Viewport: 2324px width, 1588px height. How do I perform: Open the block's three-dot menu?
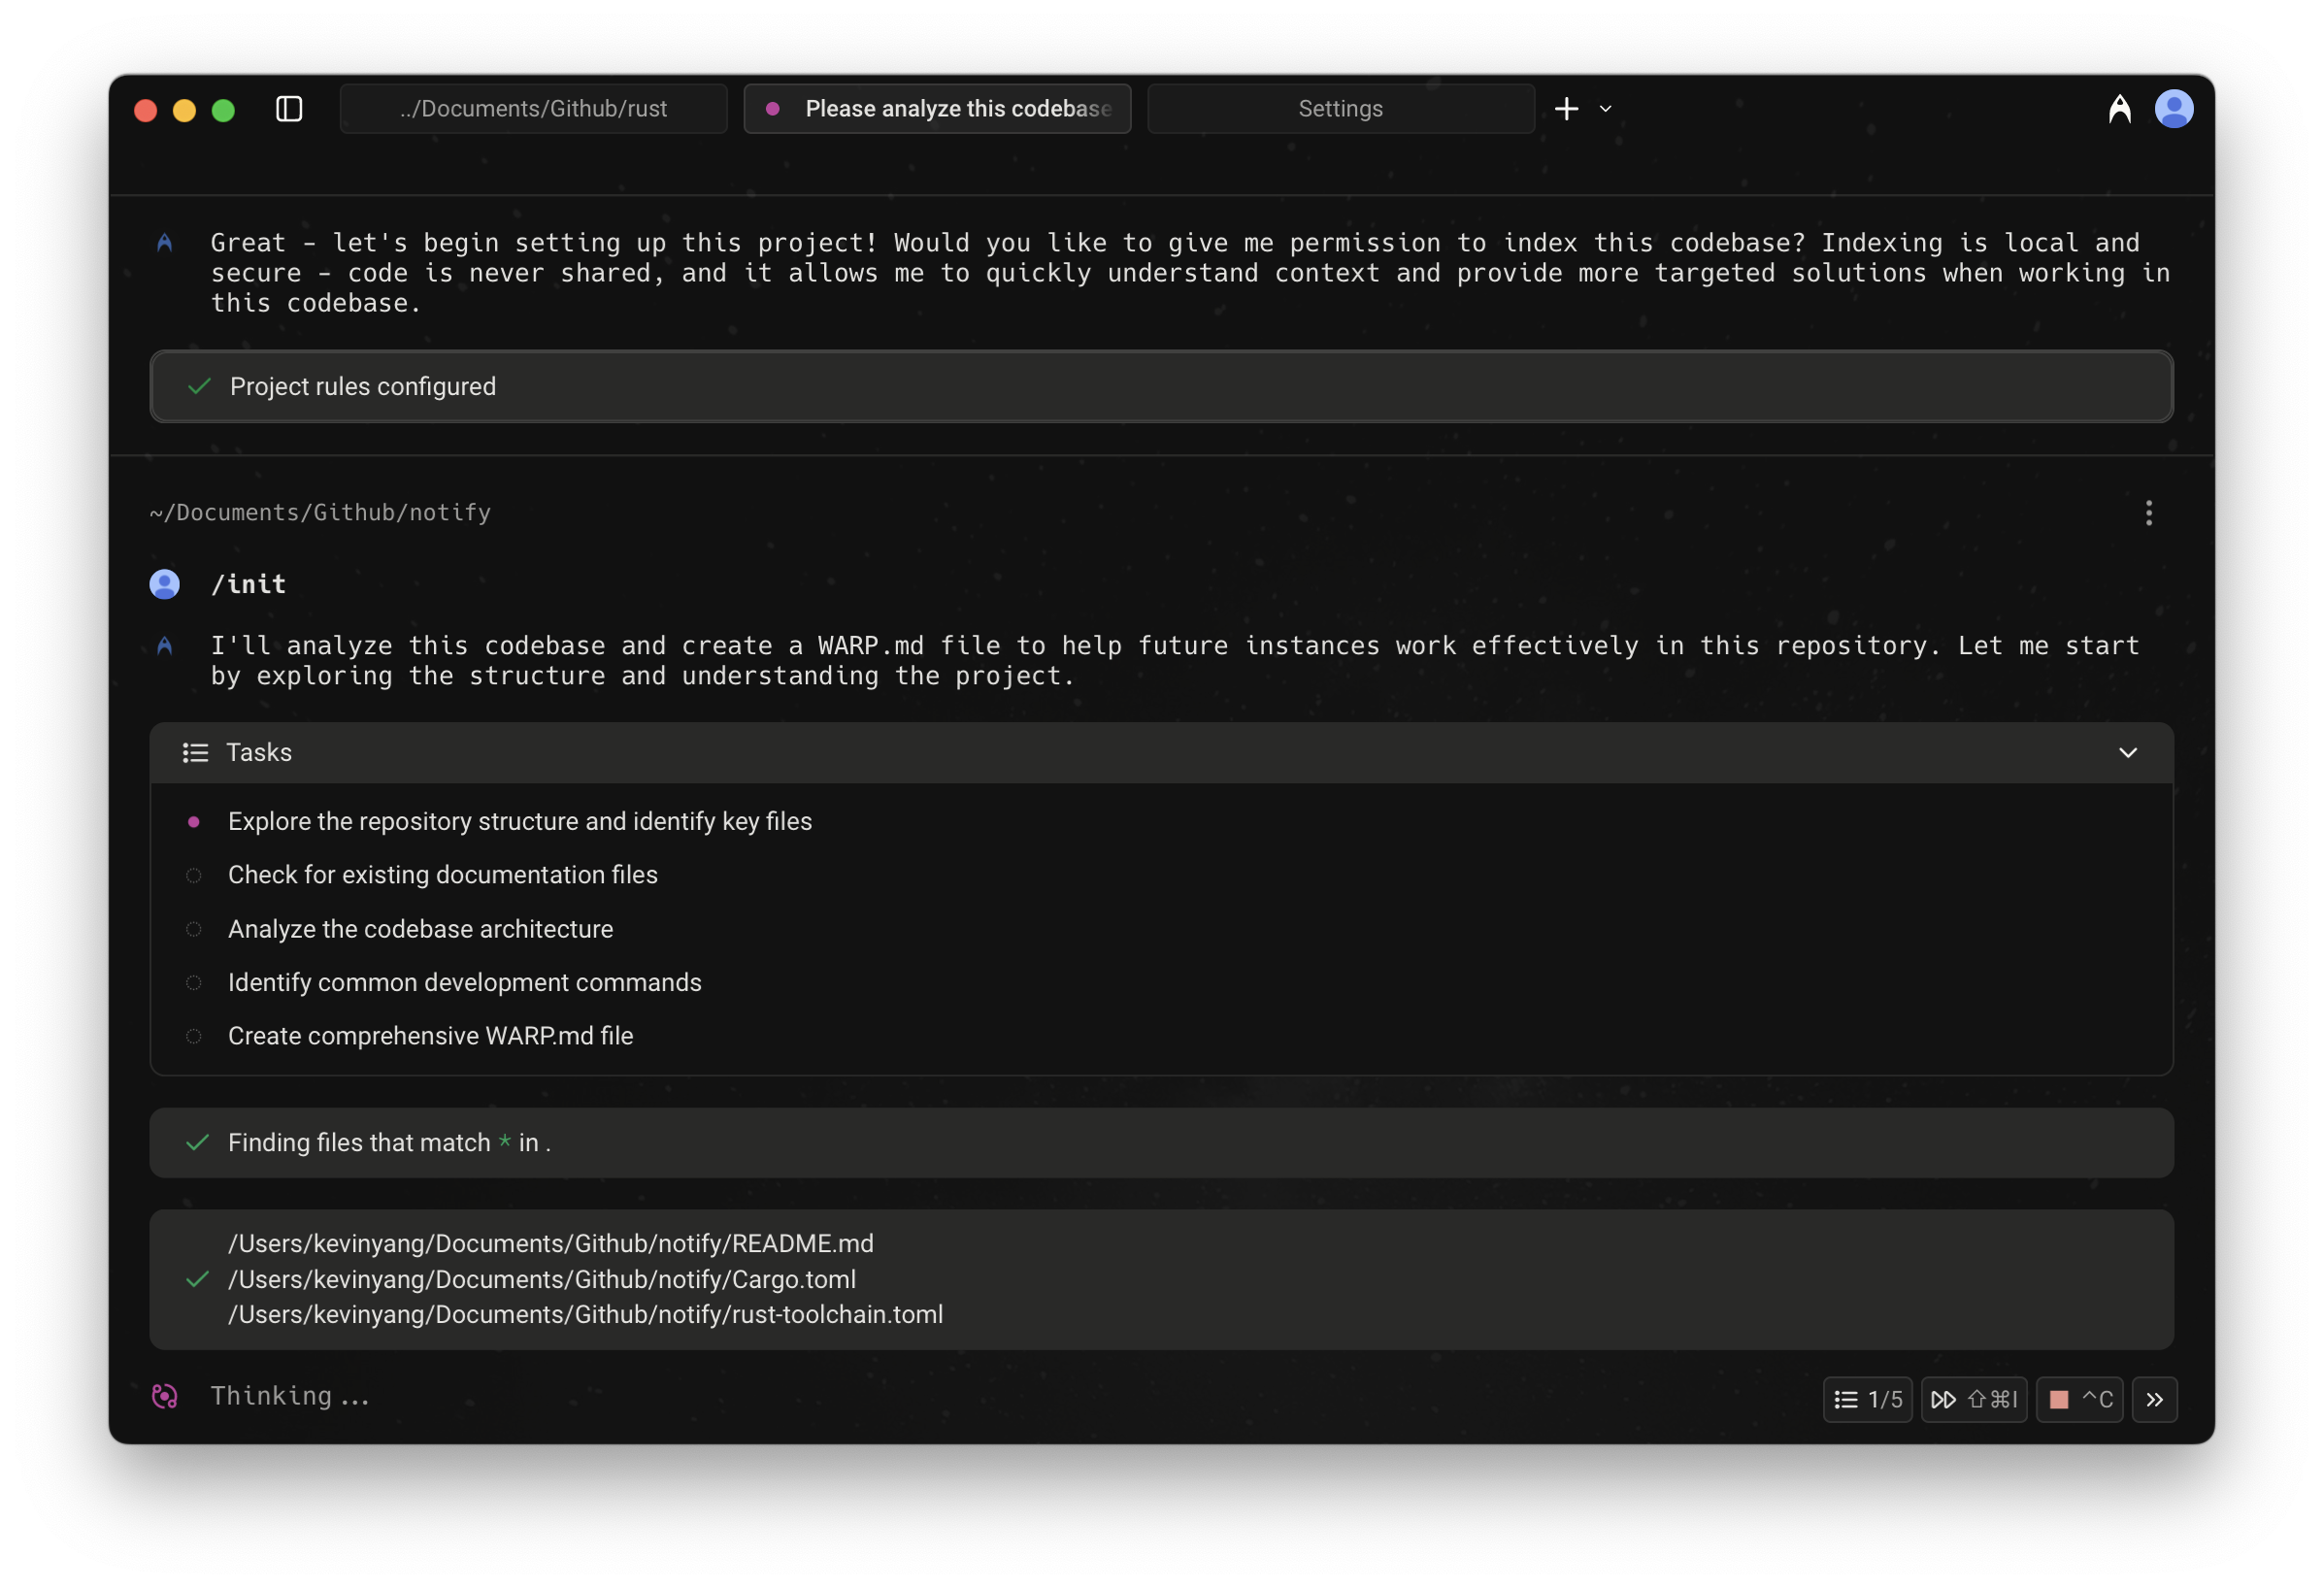coord(2148,513)
